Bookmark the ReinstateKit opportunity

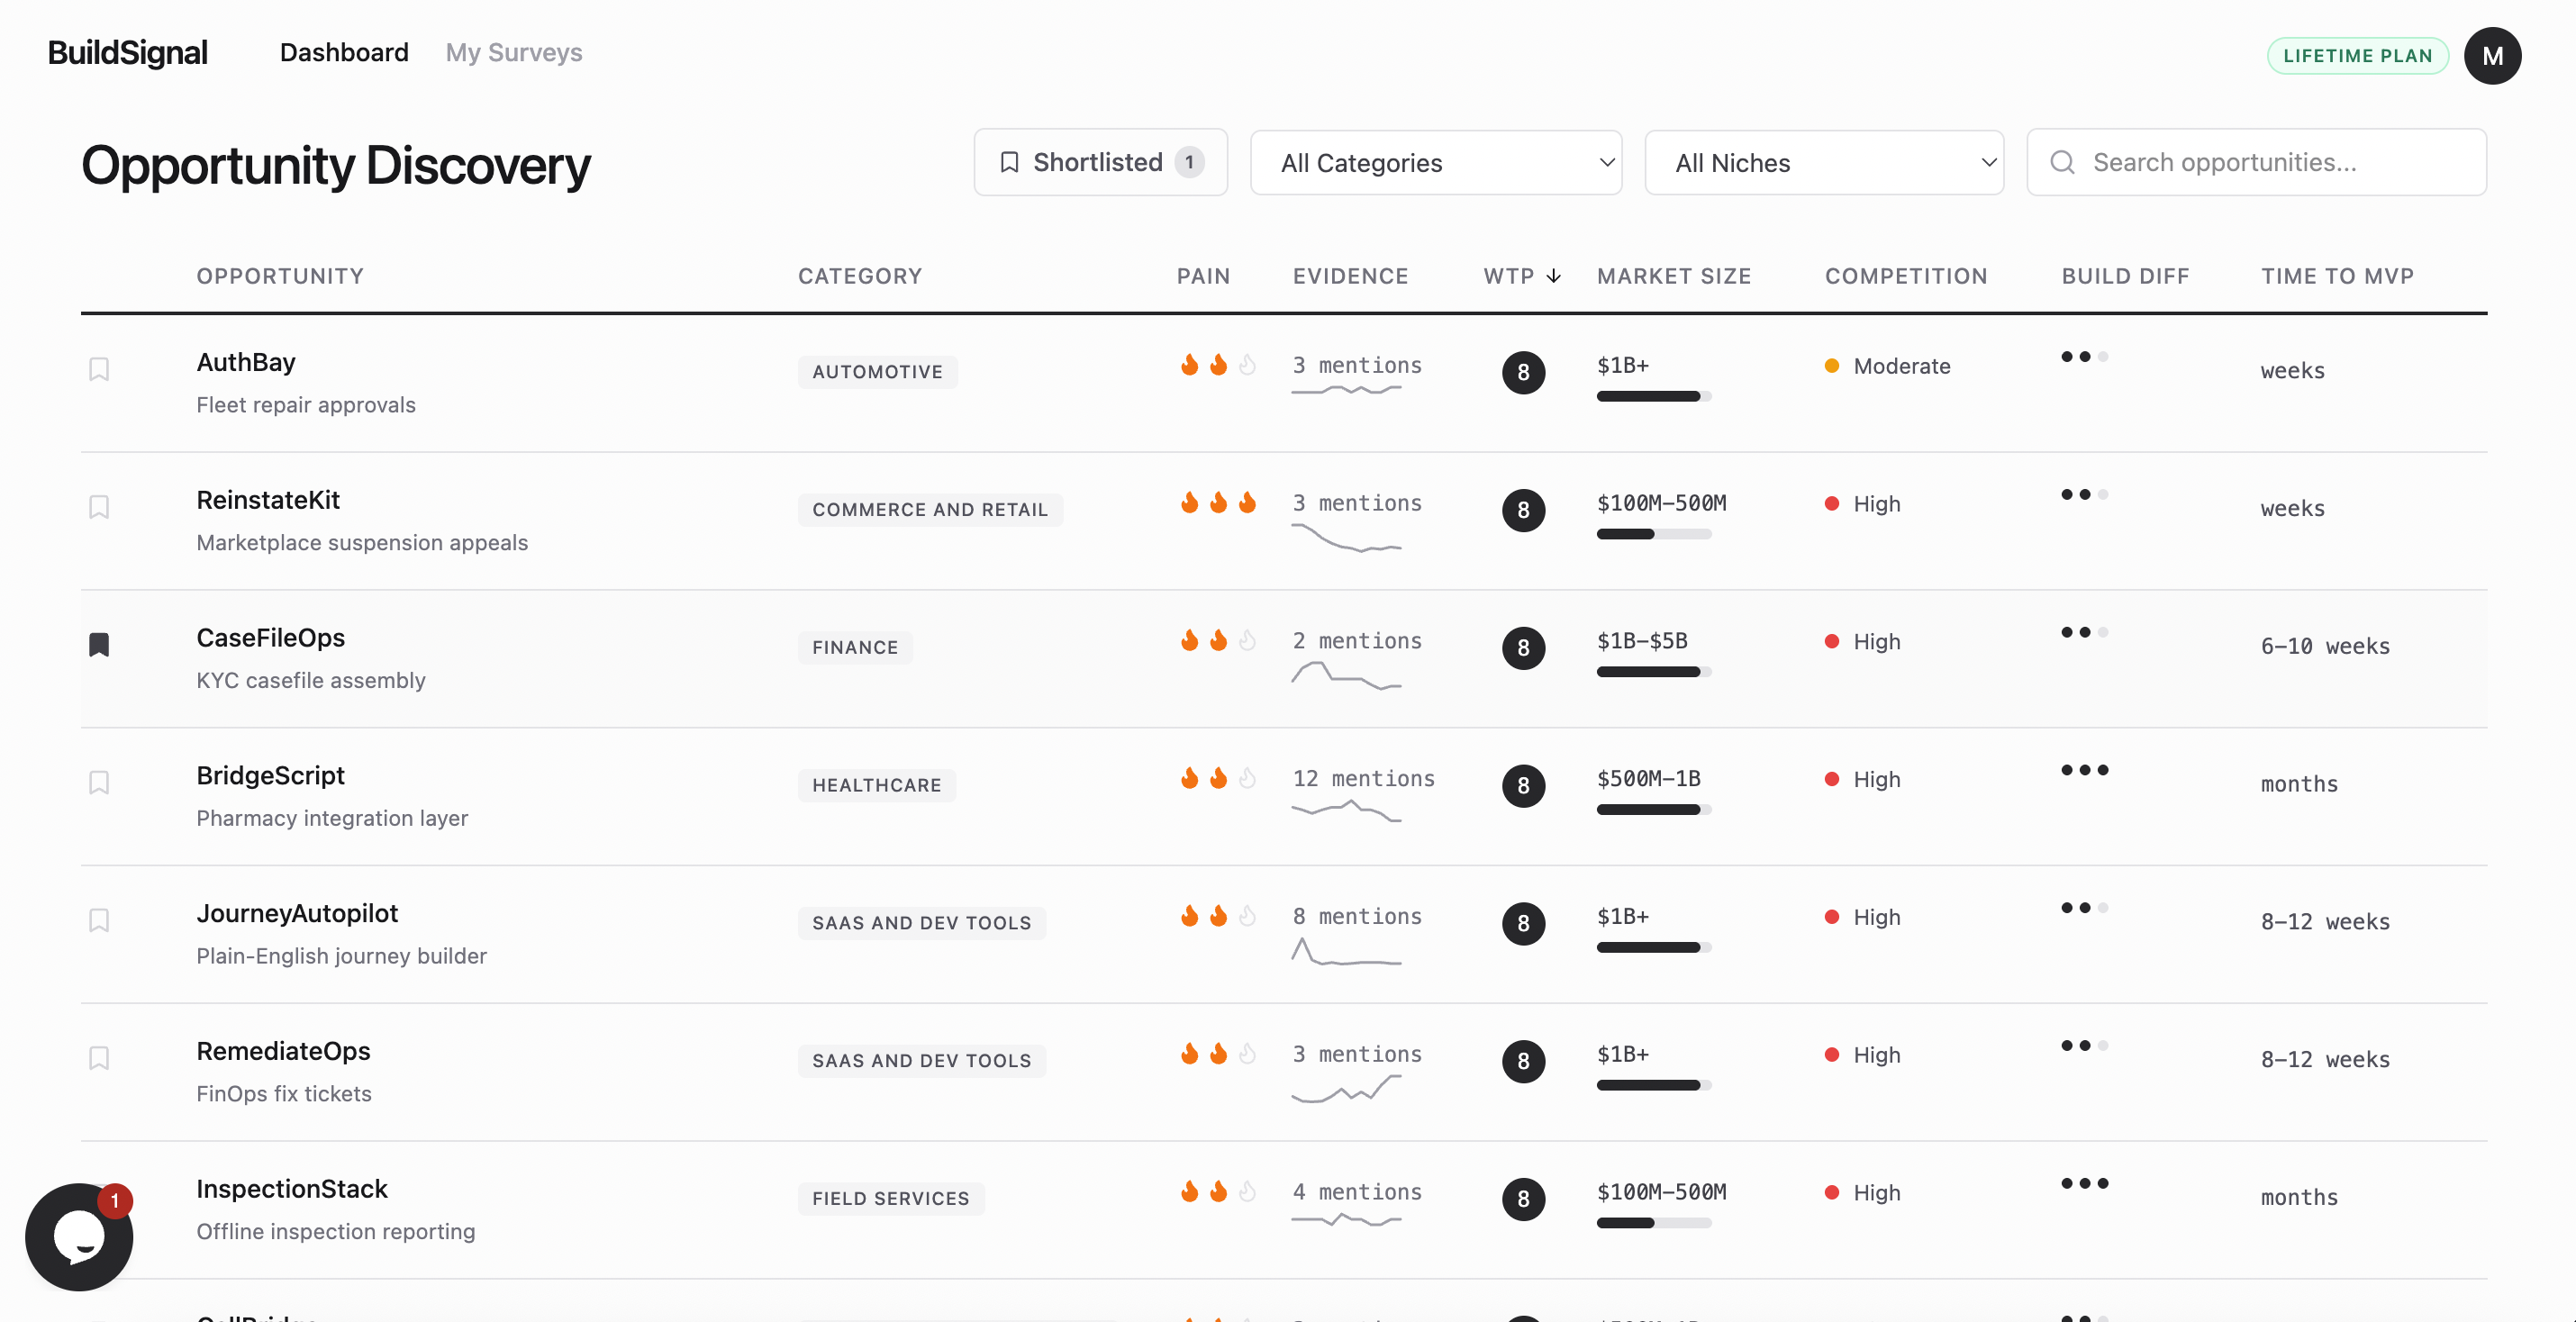[x=99, y=507]
